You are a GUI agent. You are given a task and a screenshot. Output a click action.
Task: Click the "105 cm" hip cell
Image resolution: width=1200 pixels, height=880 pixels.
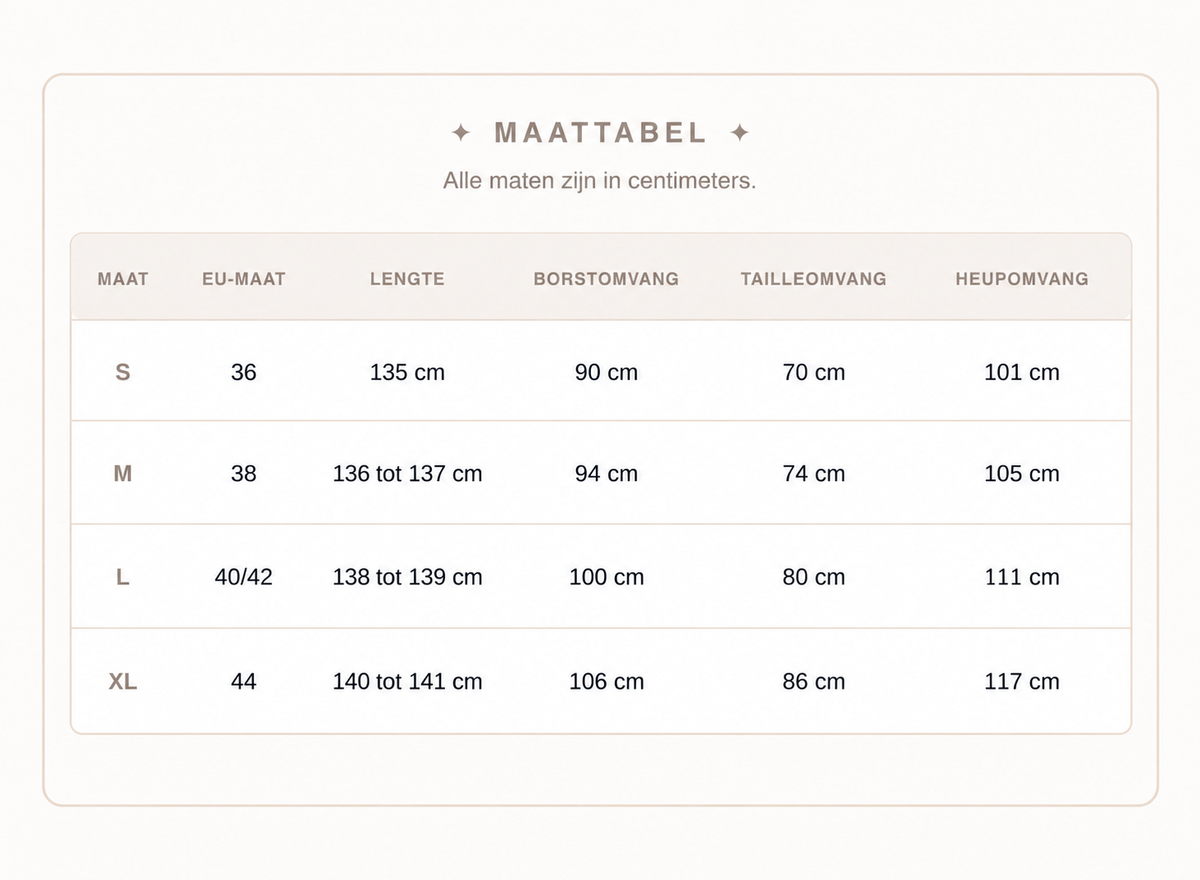(1022, 474)
